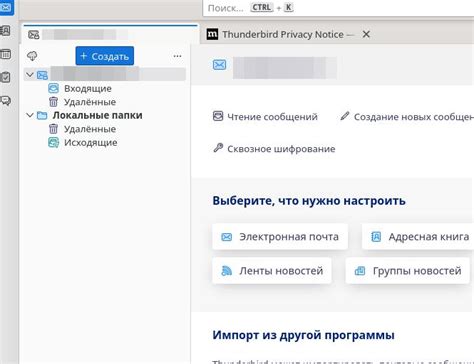
Task: Open folder pane options (three dots)
Action: pyautogui.click(x=177, y=56)
